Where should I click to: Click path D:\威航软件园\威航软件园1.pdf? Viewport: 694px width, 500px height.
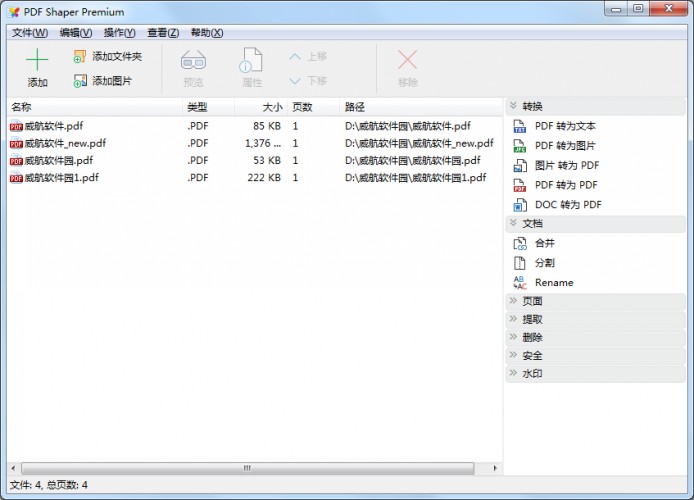click(x=415, y=178)
